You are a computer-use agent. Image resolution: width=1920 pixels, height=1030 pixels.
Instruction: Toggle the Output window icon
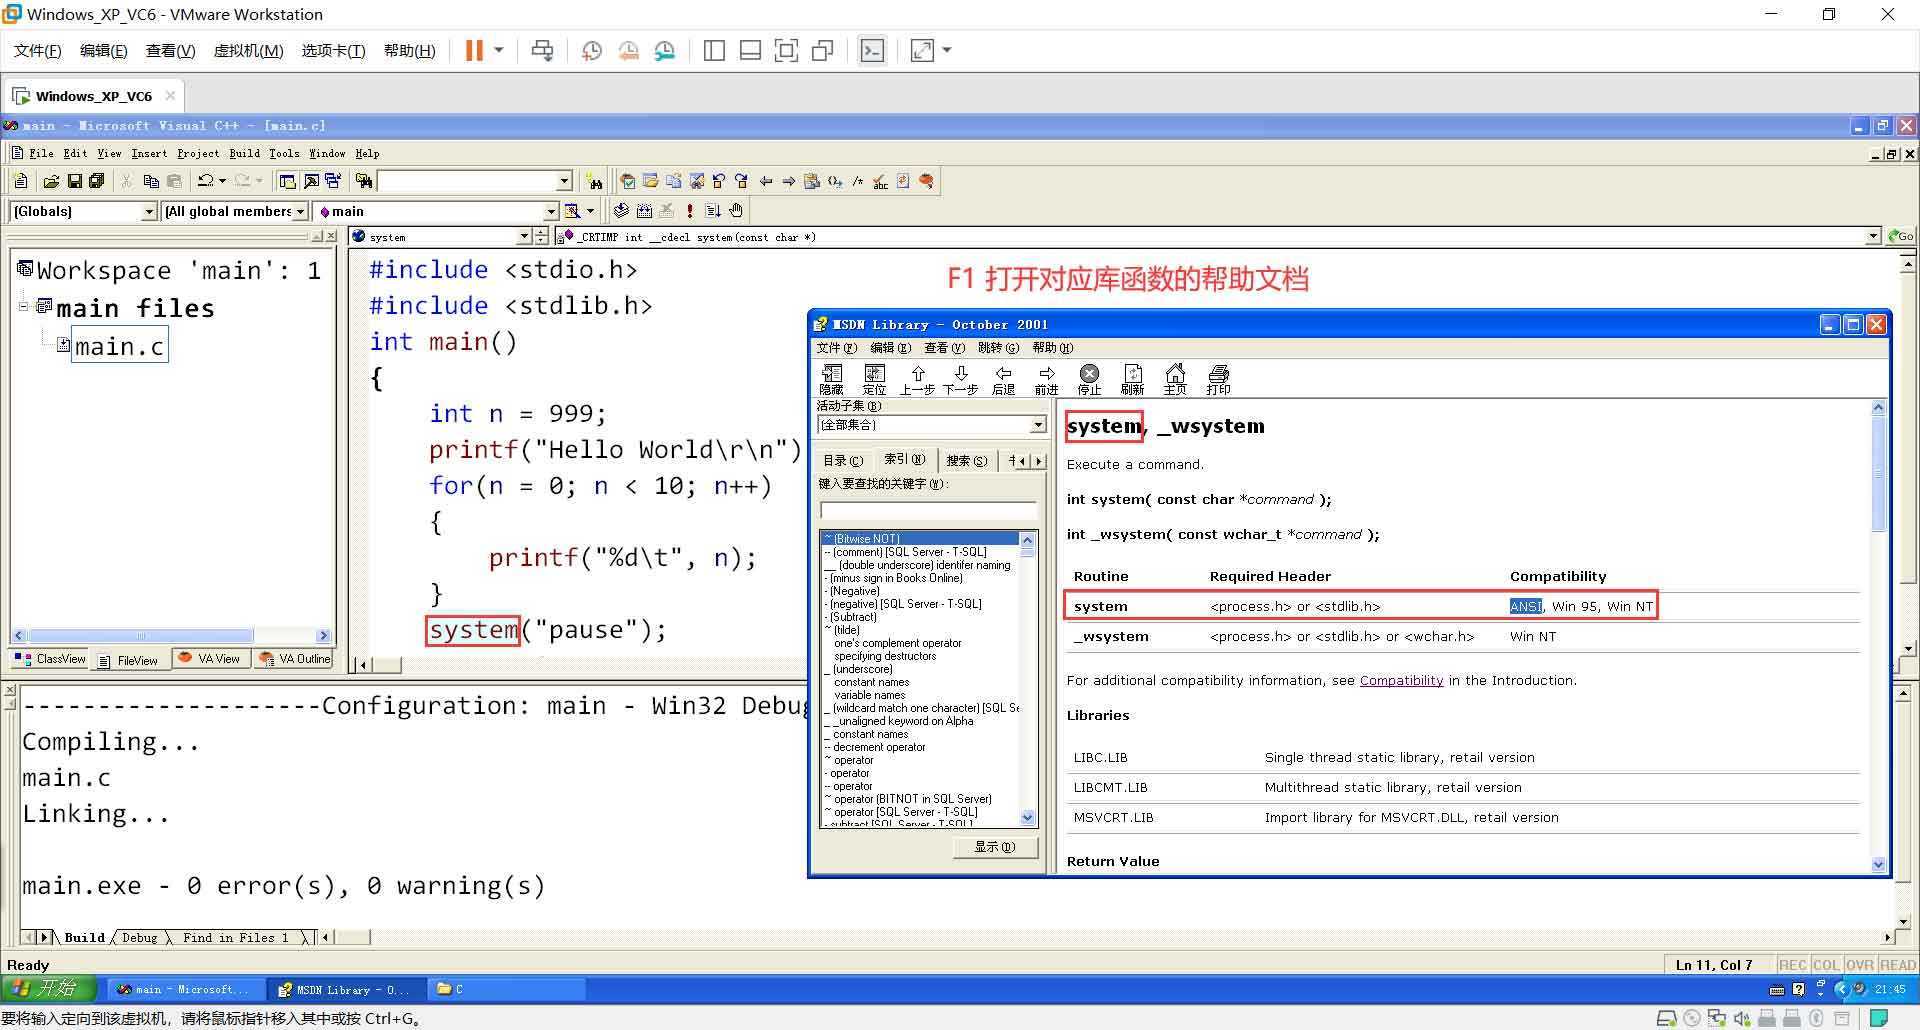click(x=310, y=181)
